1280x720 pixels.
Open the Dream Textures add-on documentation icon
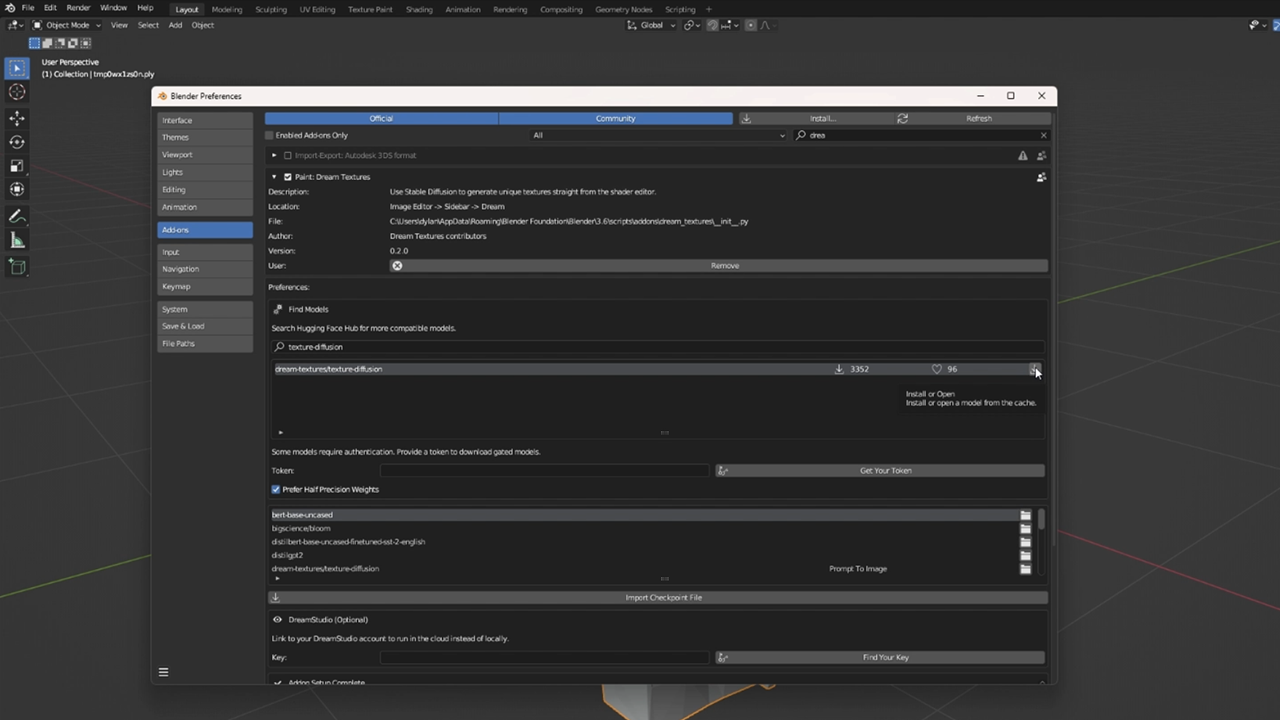pyautogui.click(x=1041, y=177)
